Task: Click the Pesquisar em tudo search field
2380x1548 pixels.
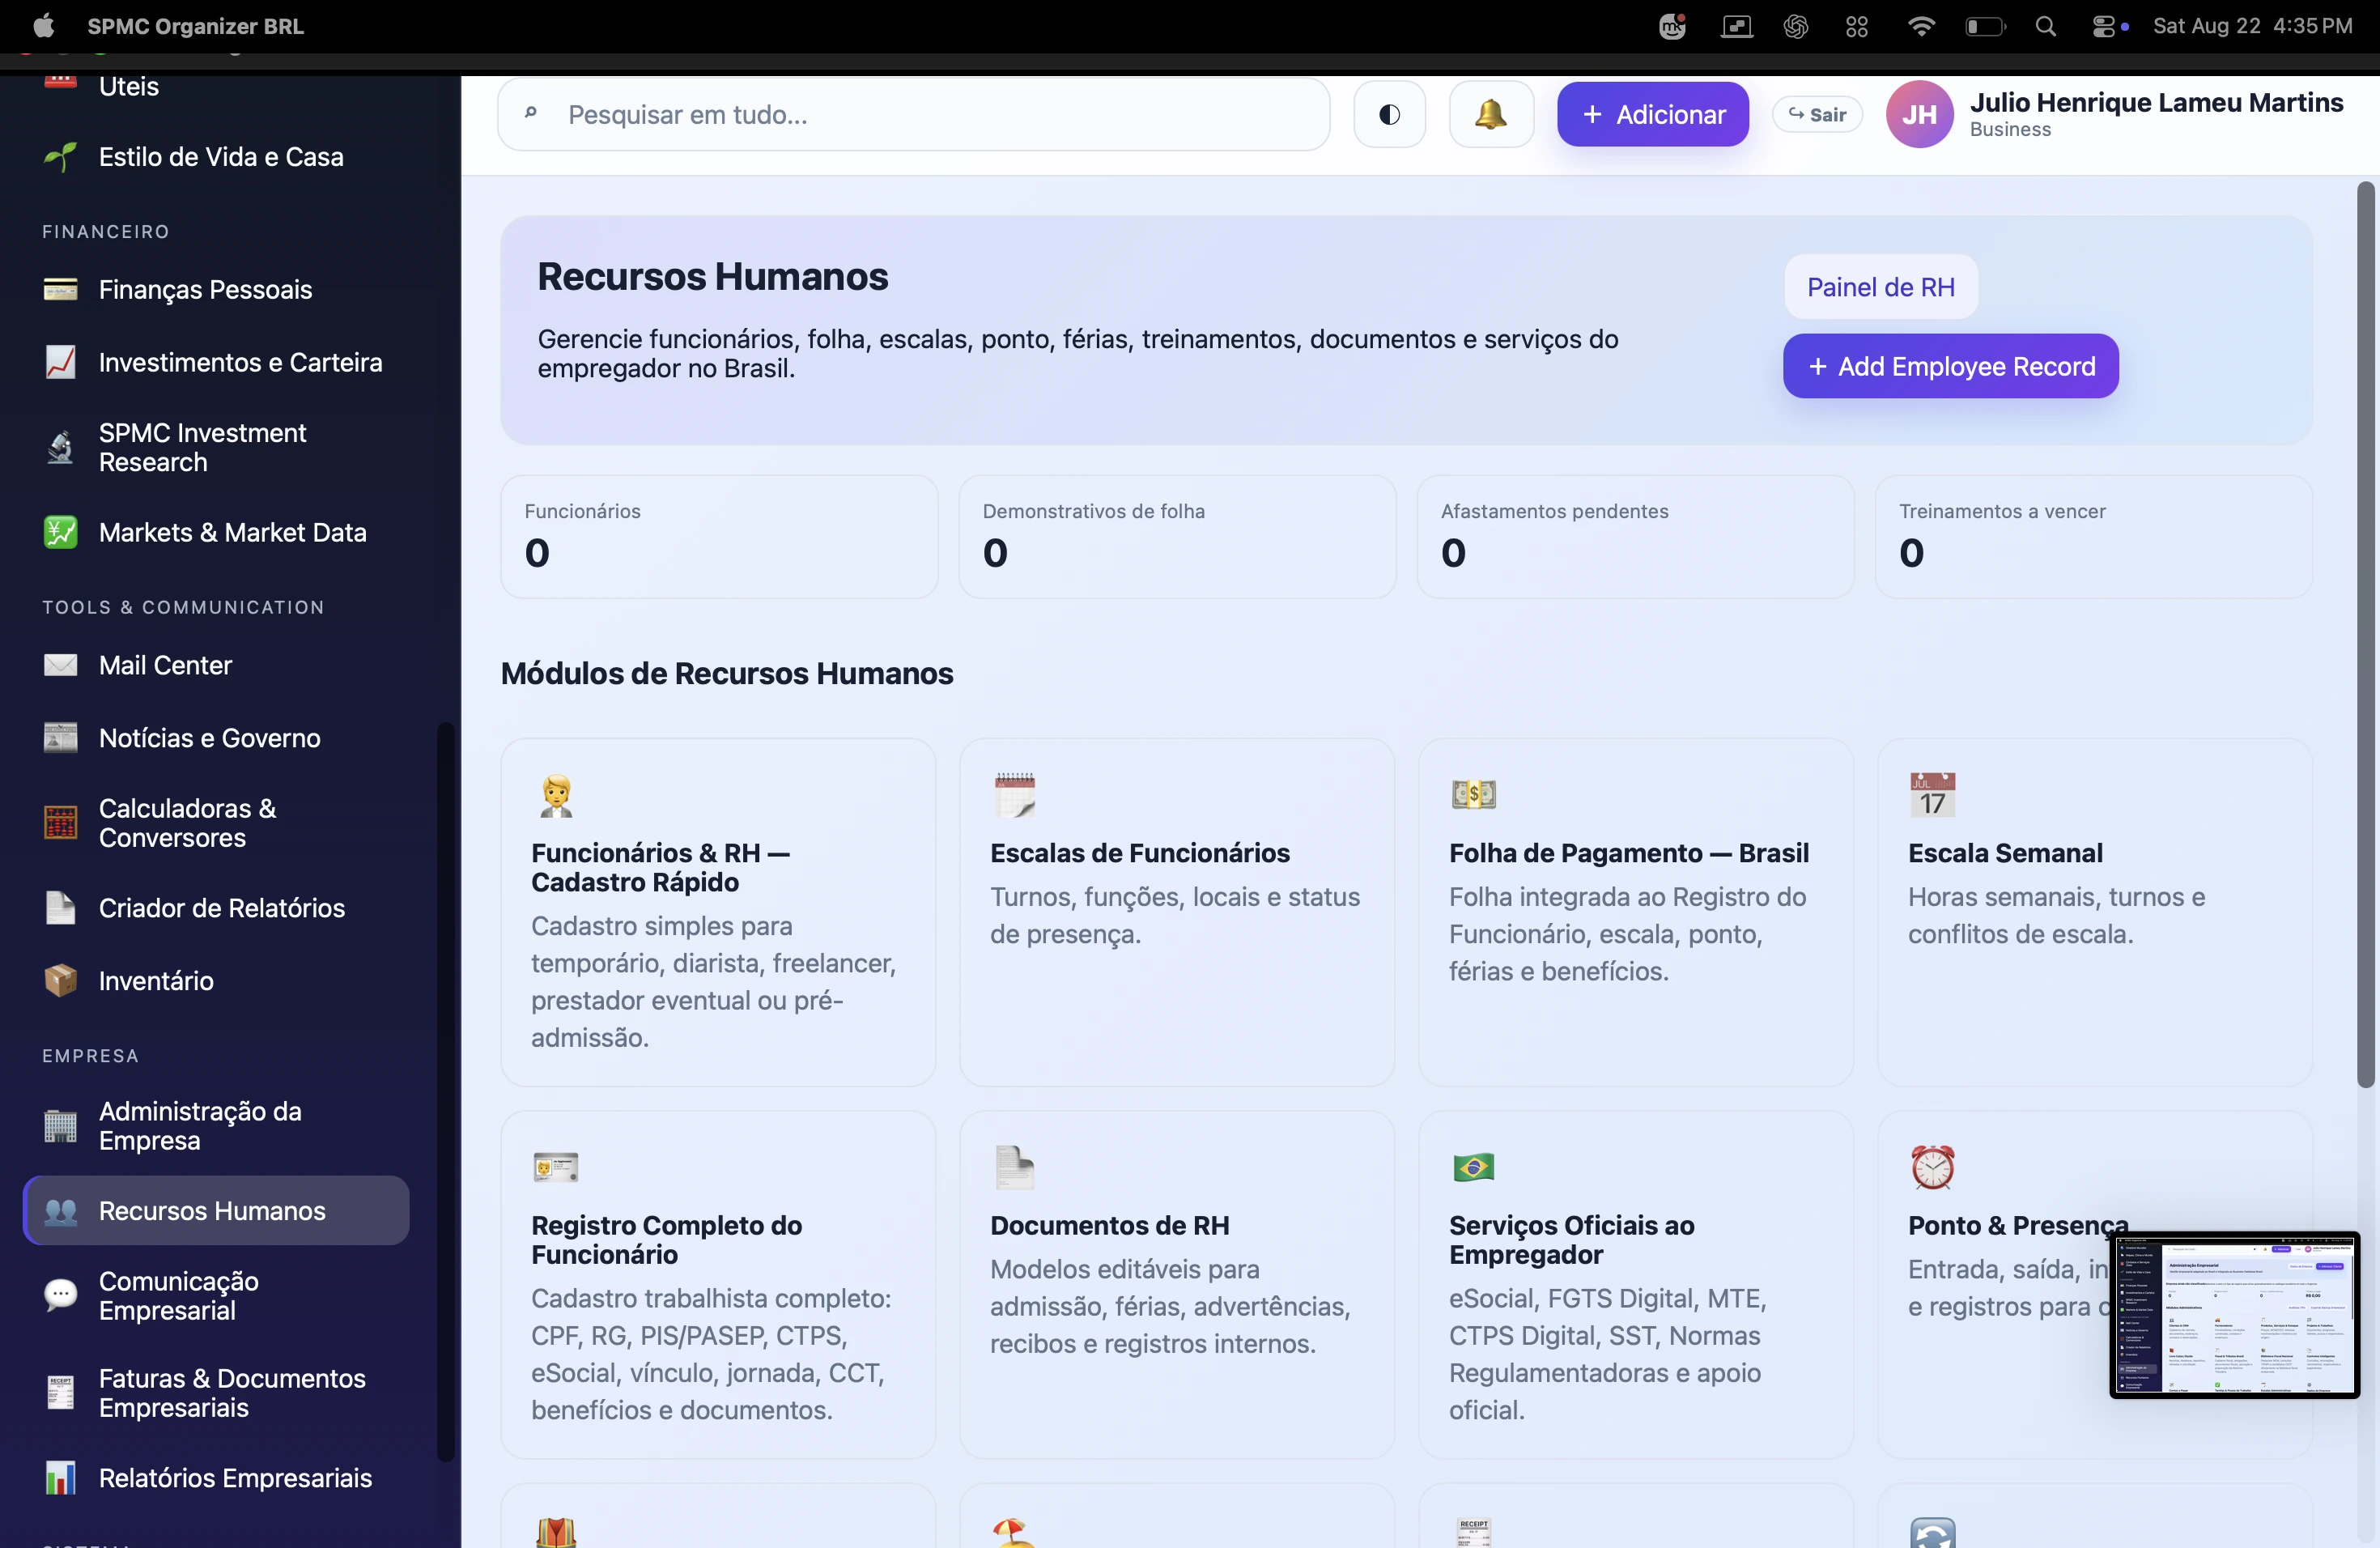Action: (913, 114)
